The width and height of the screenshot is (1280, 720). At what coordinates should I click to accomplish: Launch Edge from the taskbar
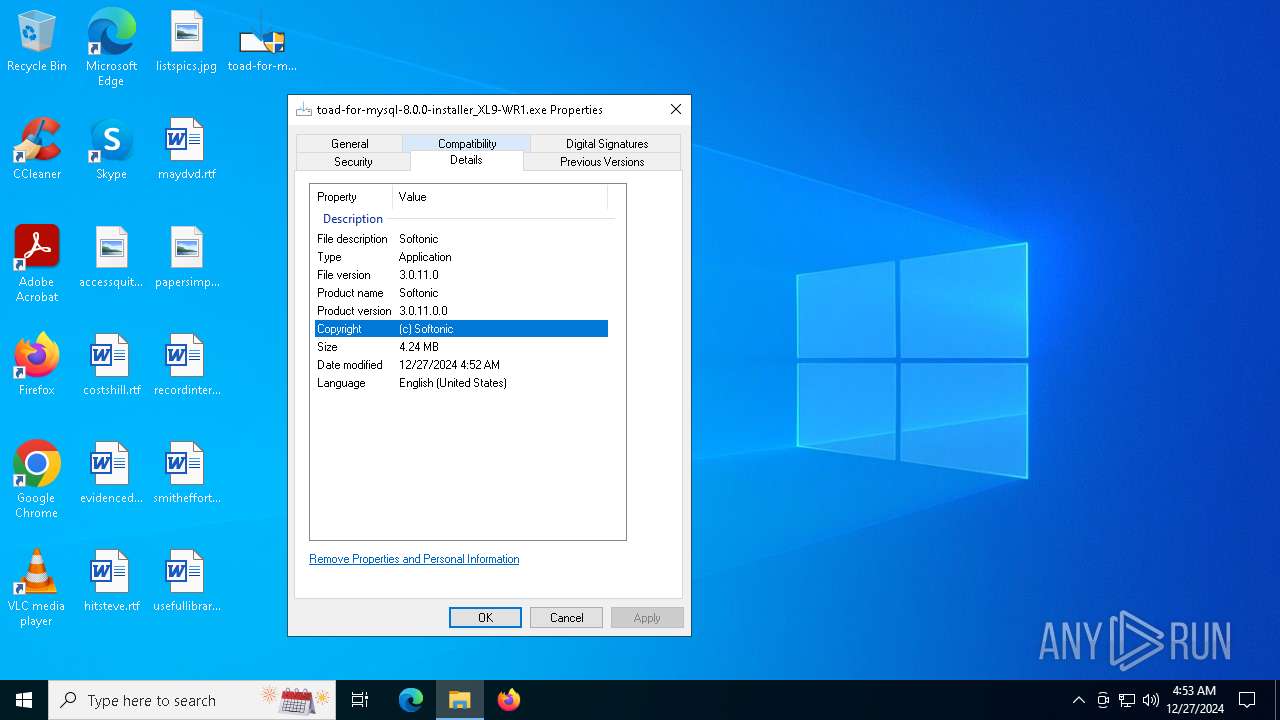click(411, 700)
